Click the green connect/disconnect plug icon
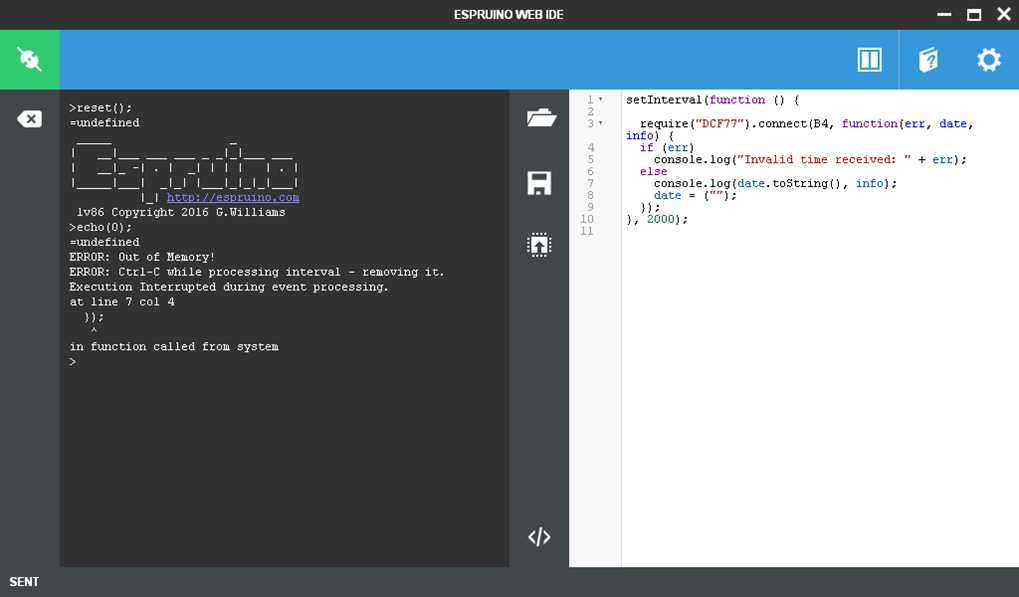Screen dimensions: 1019x597 coord(30,59)
